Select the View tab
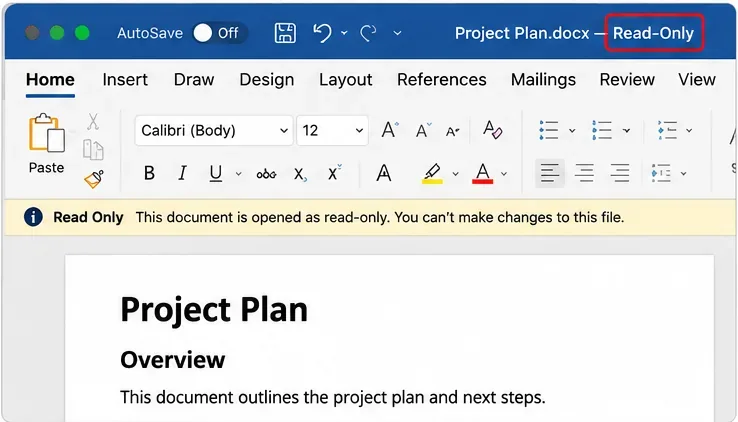Viewport: 738px width, 422px height. point(697,80)
